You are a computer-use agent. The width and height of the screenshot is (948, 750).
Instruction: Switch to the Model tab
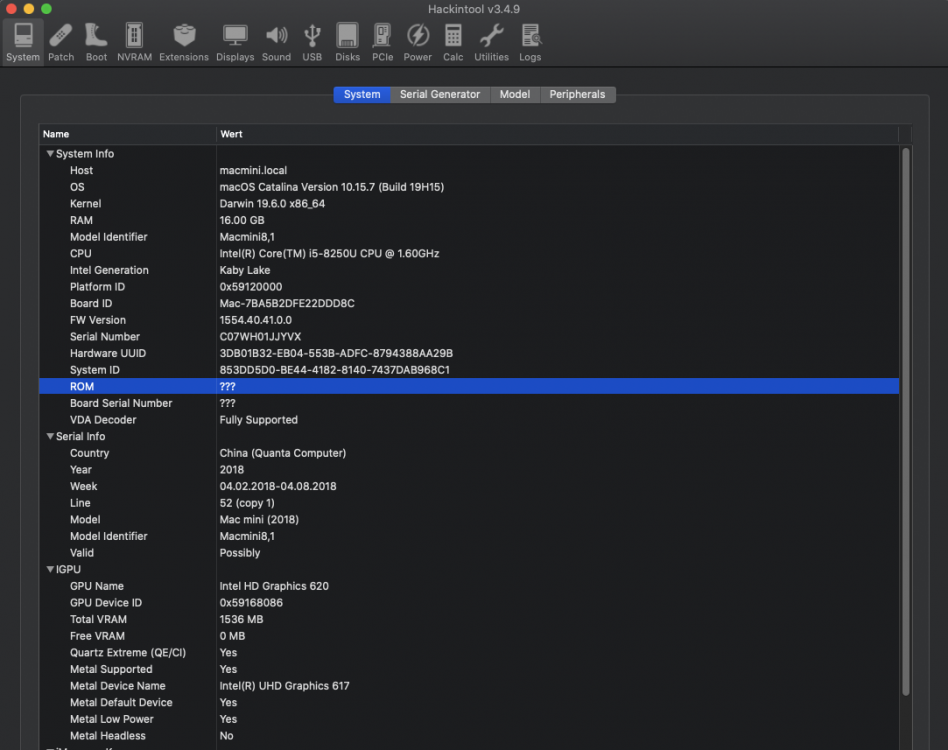coord(515,94)
